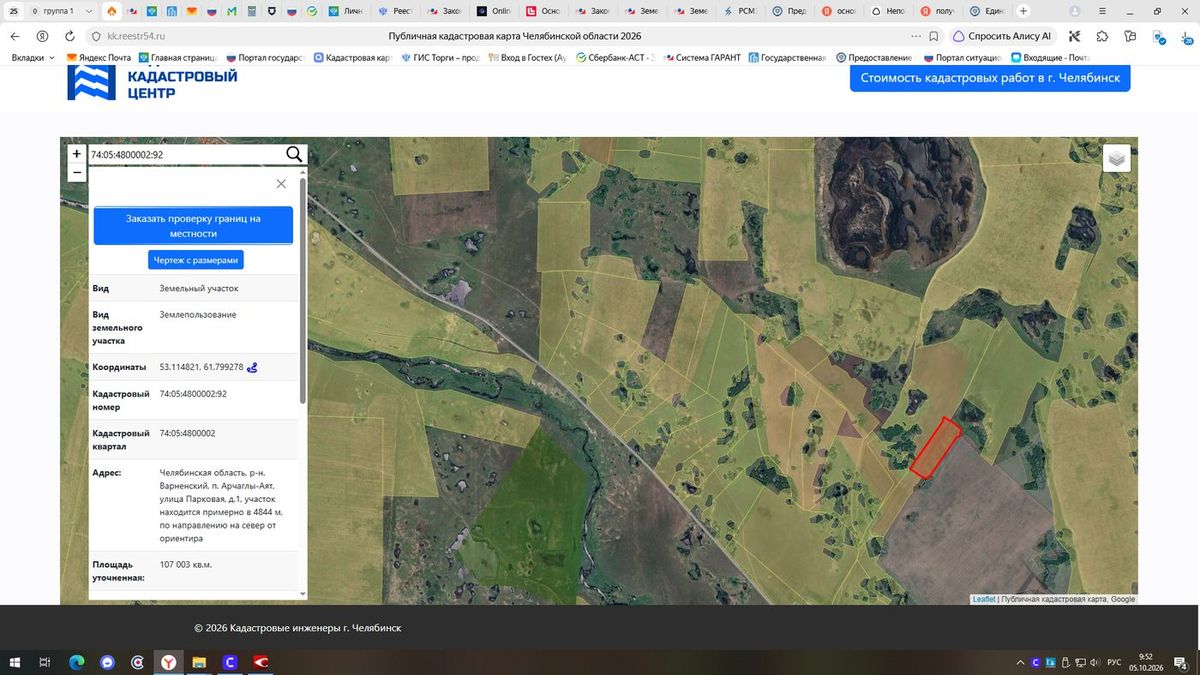Focus the cadastral number search field
Viewport: 1200px width, 675px height.
click(186, 155)
